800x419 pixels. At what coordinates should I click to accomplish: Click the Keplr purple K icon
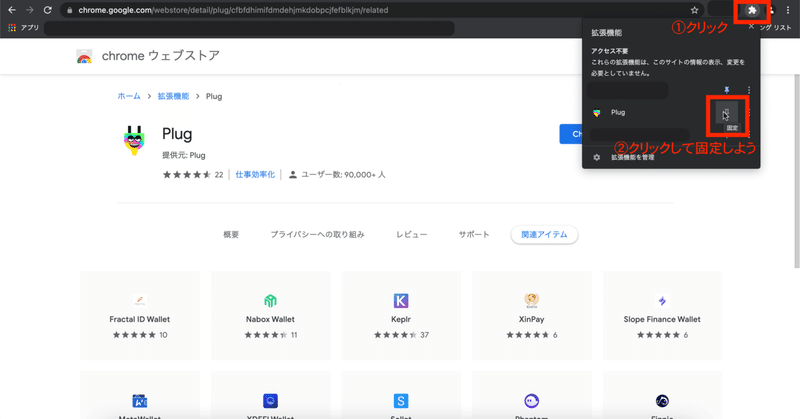(x=401, y=301)
